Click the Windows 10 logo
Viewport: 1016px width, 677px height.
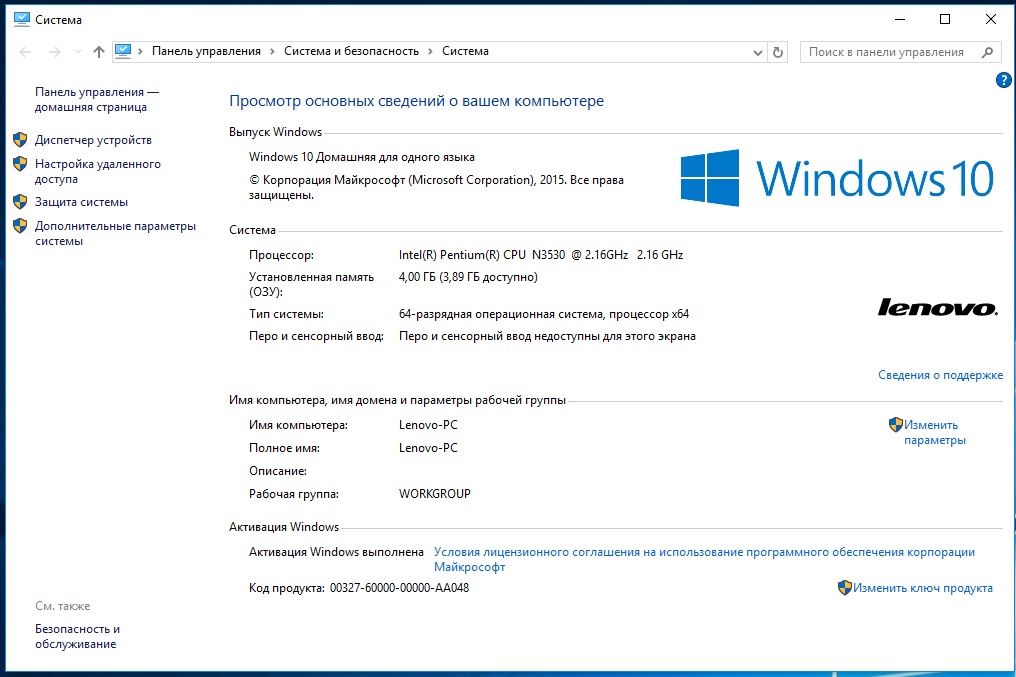tap(837, 178)
